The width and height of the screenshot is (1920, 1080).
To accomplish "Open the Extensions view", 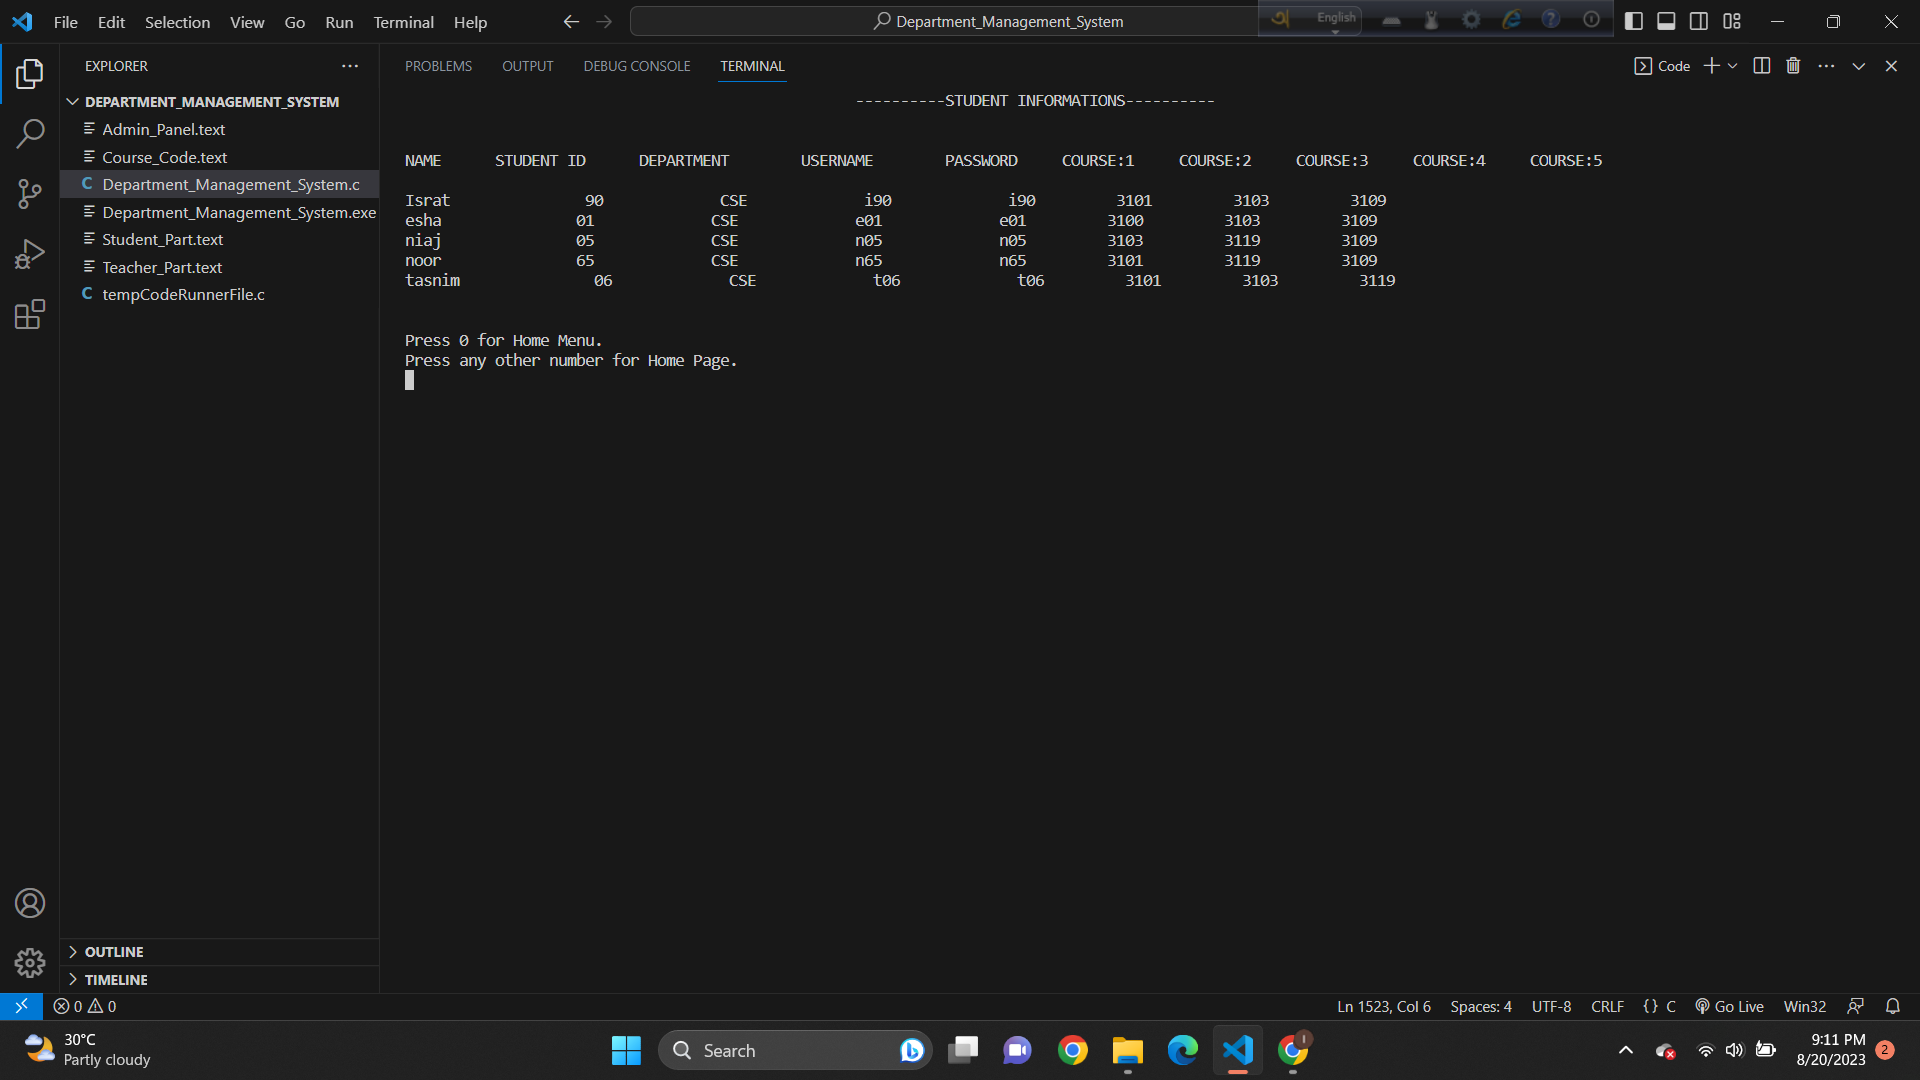I will tap(30, 313).
